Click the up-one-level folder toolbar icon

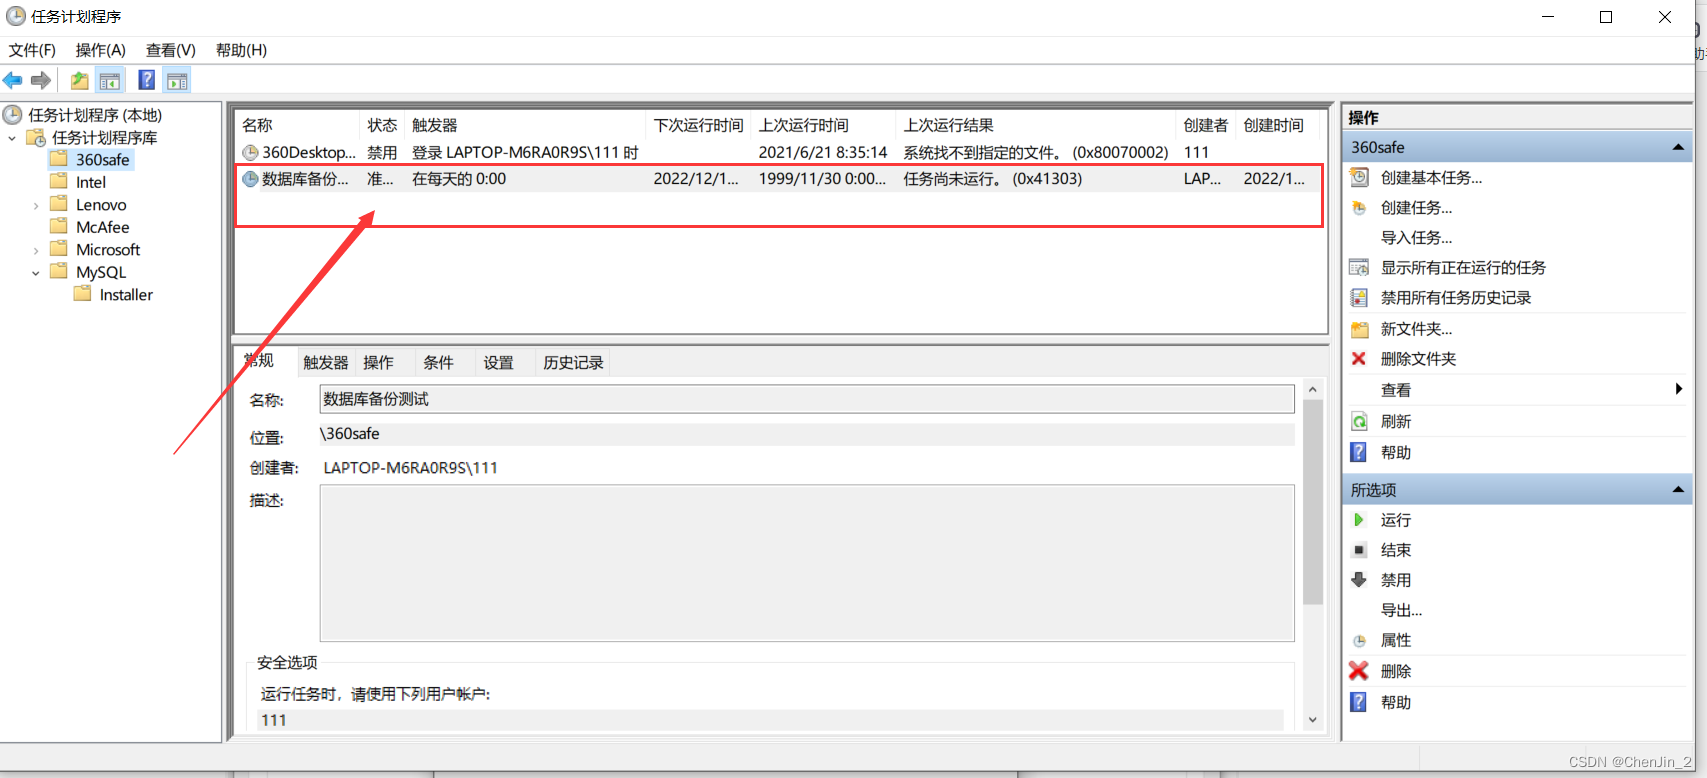[x=79, y=81]
